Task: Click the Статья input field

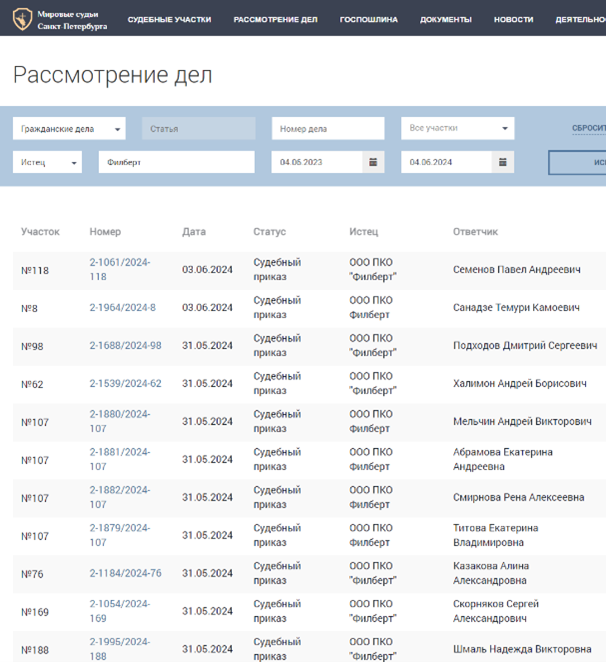Action: click(198, 128)
